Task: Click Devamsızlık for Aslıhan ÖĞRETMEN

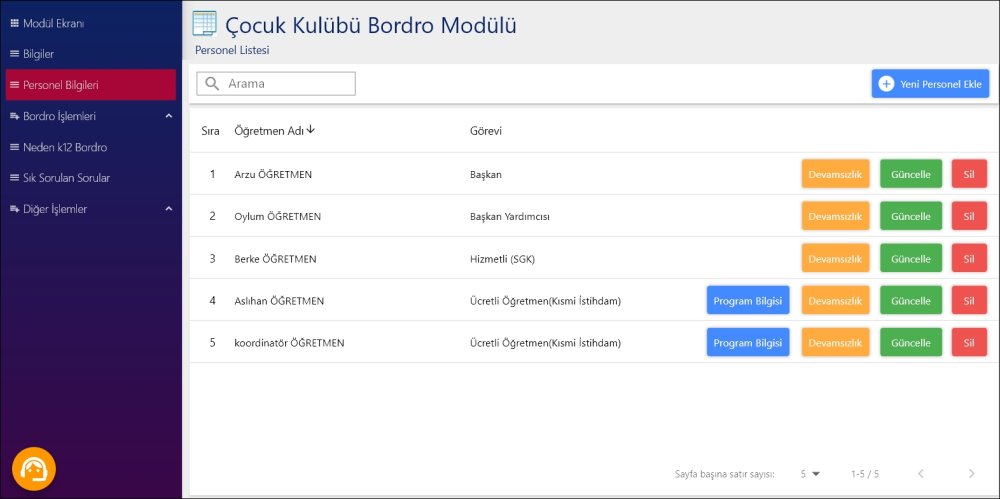Action: click(x=835, y=301)
